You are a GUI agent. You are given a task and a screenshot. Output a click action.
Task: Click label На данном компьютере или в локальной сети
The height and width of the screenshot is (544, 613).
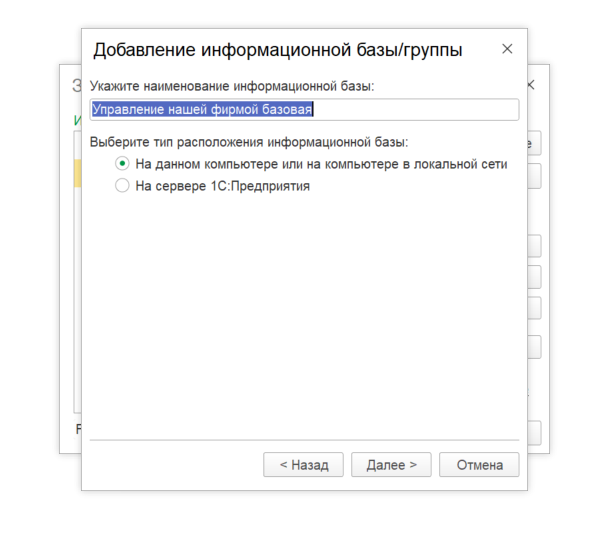[x=320, y=164]
